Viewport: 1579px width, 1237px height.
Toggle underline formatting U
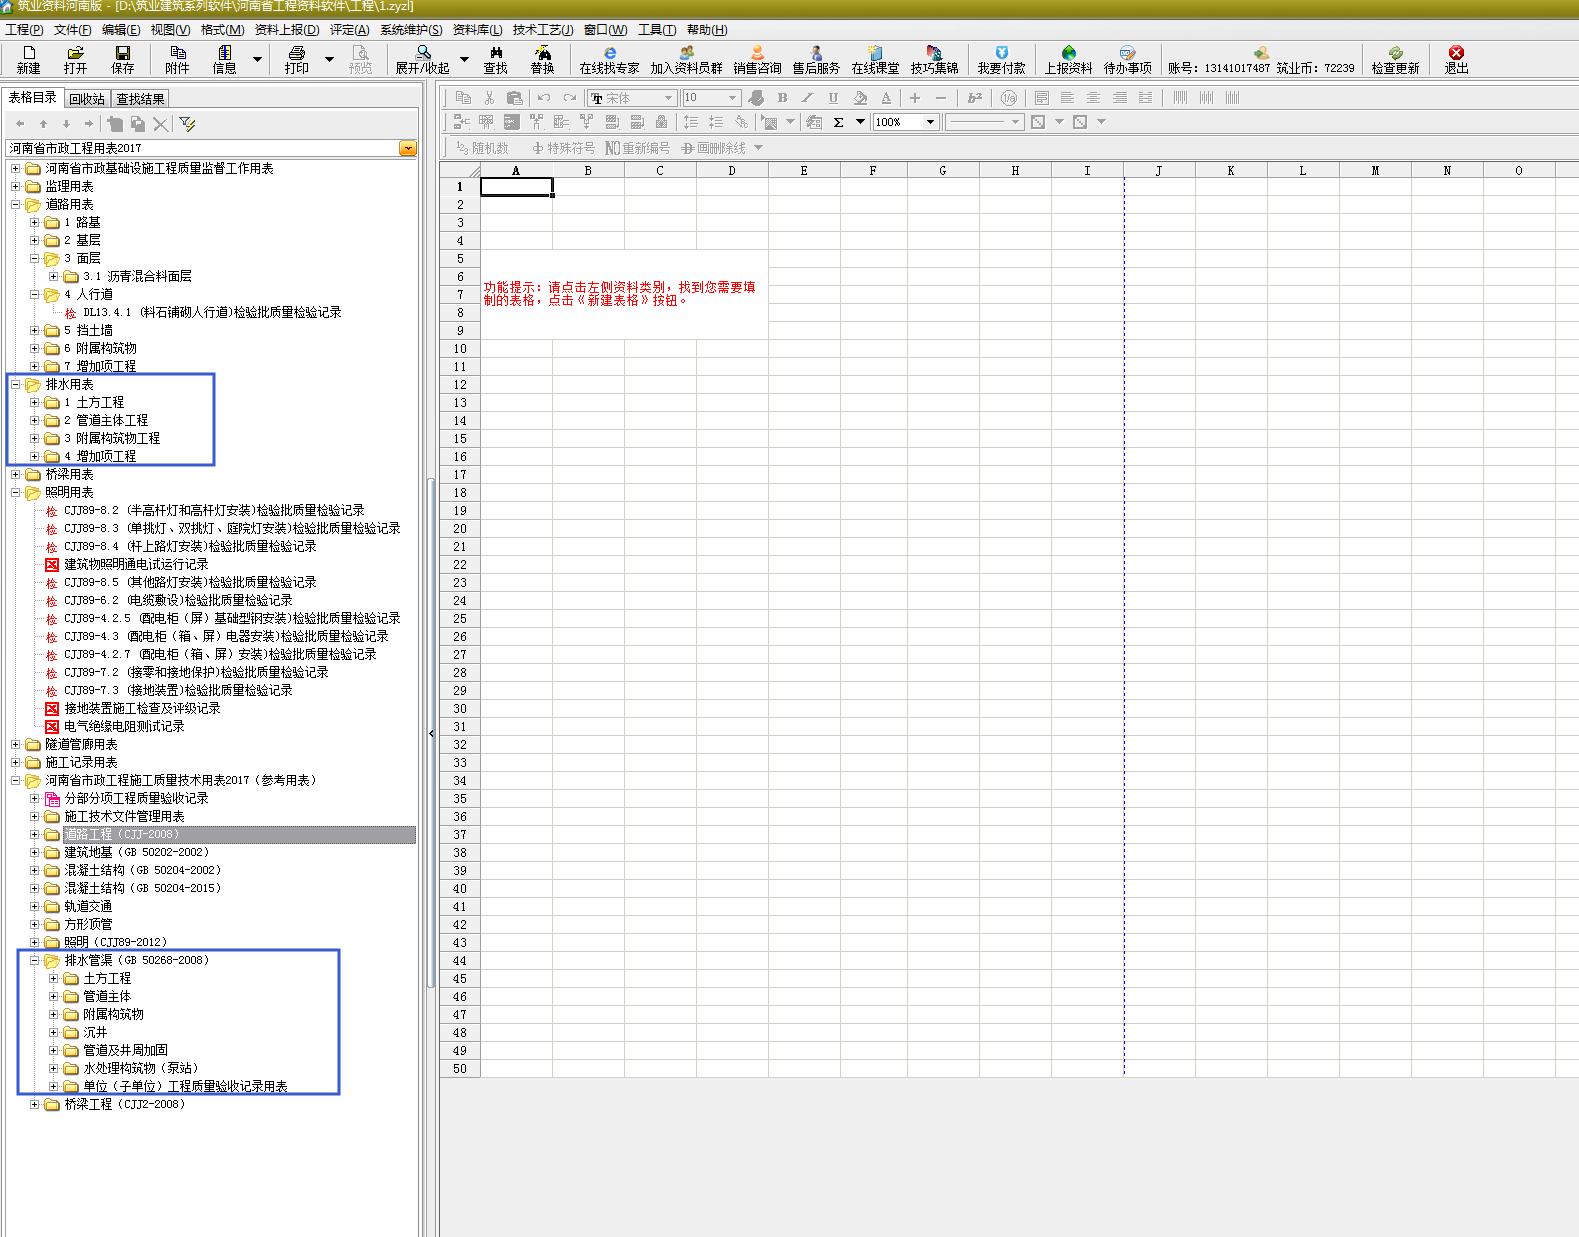click(x=833, y=98)
